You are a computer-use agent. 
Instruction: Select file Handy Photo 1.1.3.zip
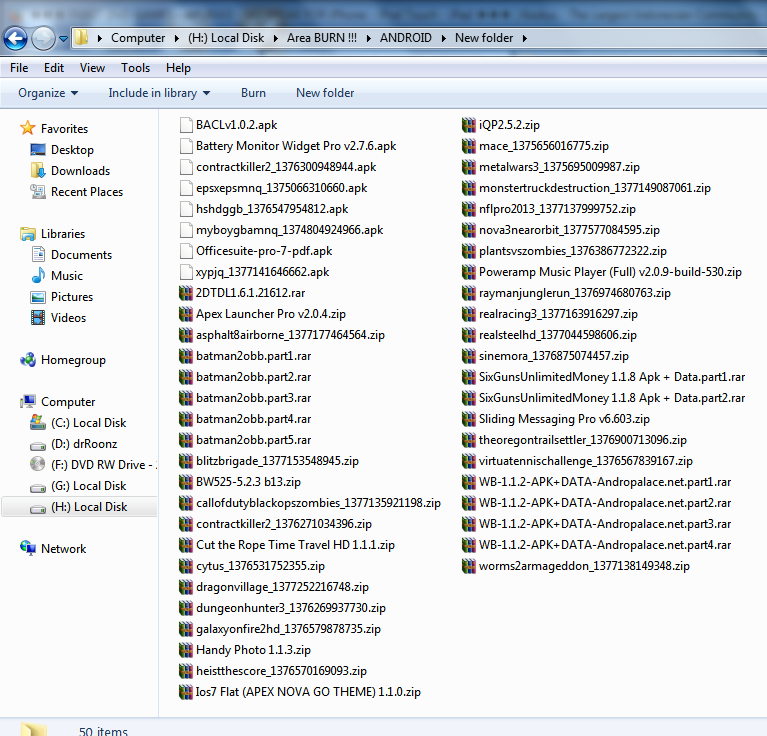click(x=253, y=650)
